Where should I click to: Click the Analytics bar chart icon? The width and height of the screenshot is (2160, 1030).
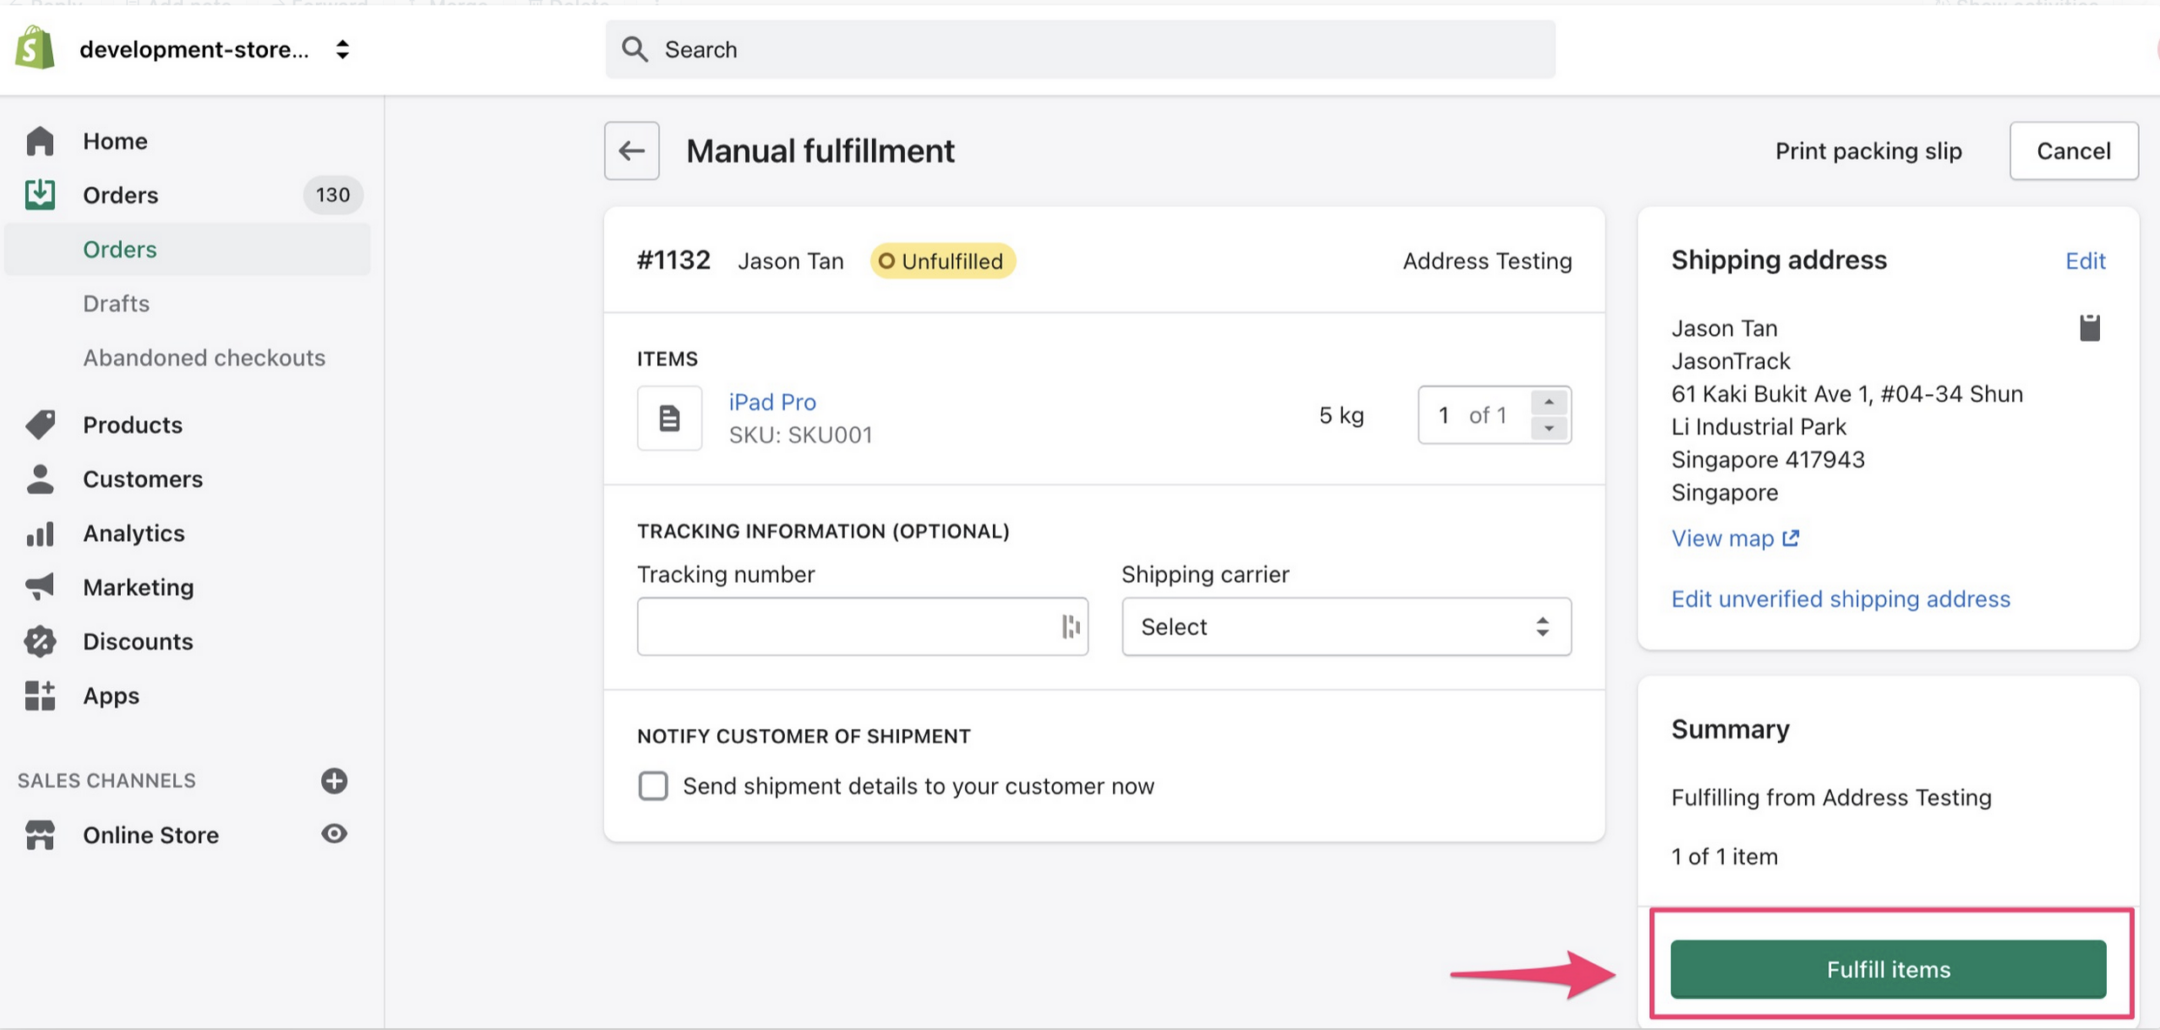[x=40, y=534]
